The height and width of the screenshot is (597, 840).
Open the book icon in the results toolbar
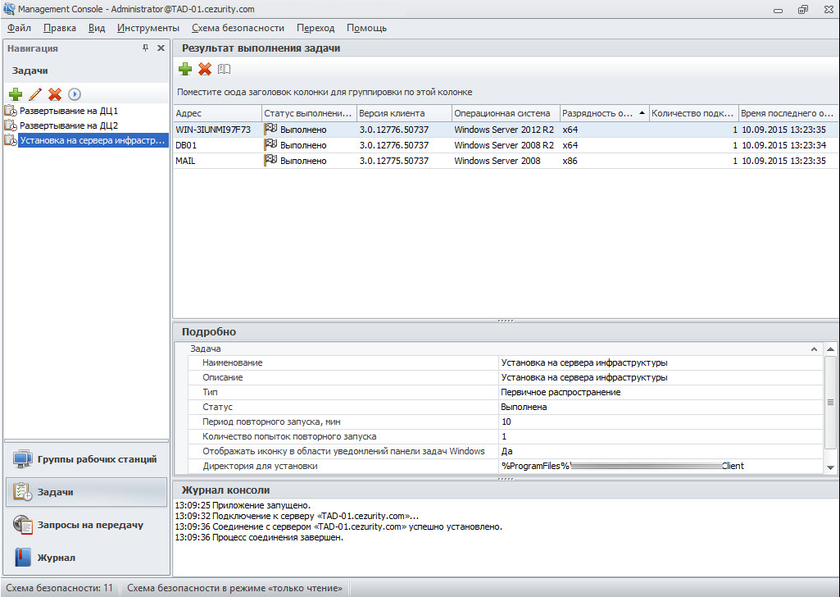click(x=225, y=69)
